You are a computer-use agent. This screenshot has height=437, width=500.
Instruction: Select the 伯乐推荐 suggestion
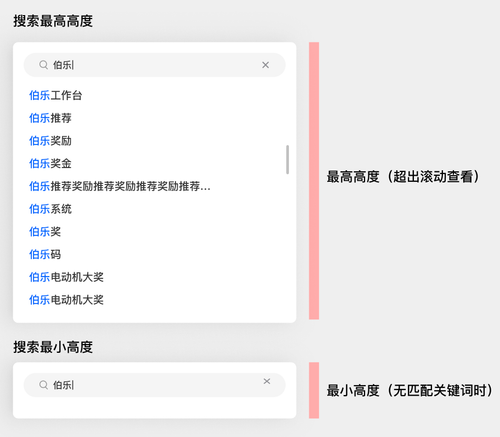[x=50, y=118]
